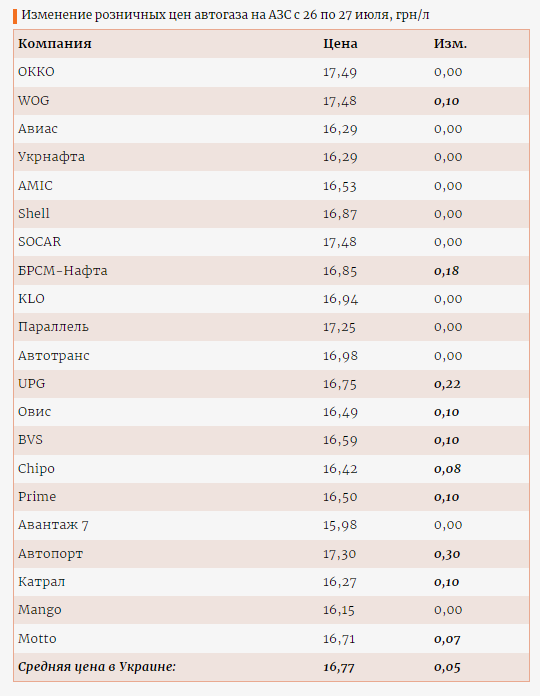Select the Shell company name
Viewport: 540px width, 696px height.
34,214
